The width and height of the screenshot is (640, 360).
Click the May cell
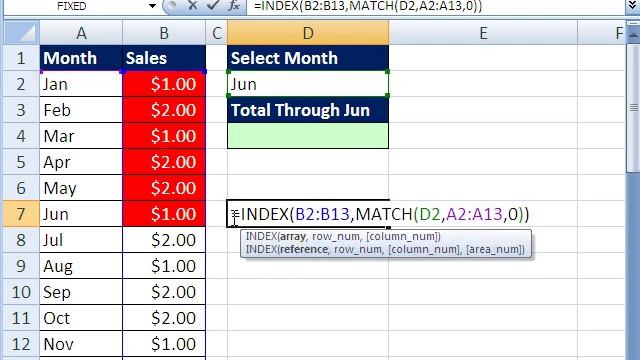(x=81, y=188)
